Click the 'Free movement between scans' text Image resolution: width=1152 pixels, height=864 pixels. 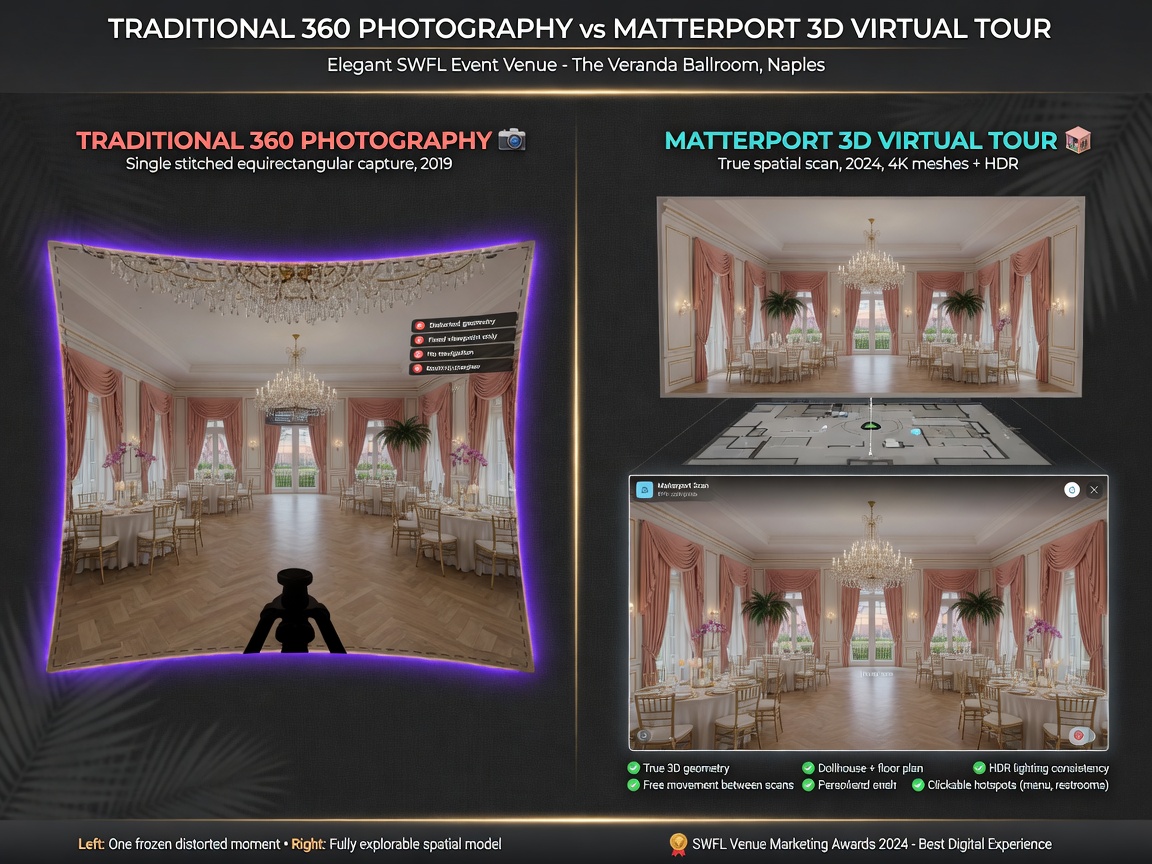719,785
